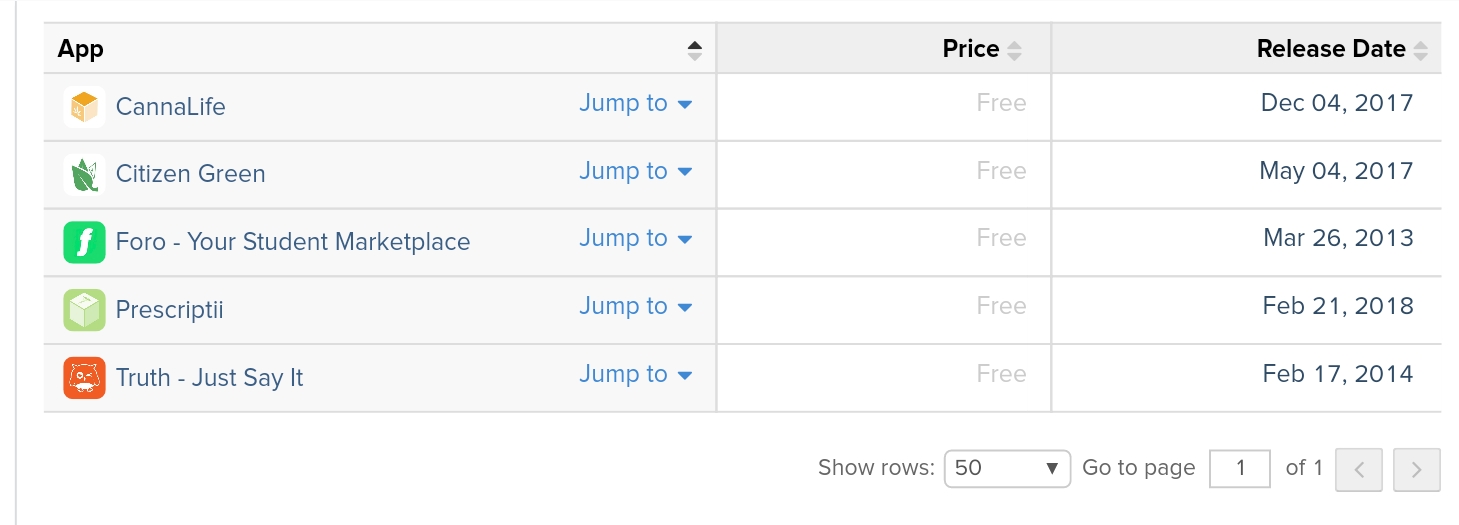Go to the previous page arrow
The image size is (1459, 525).
coord(1359,469)
